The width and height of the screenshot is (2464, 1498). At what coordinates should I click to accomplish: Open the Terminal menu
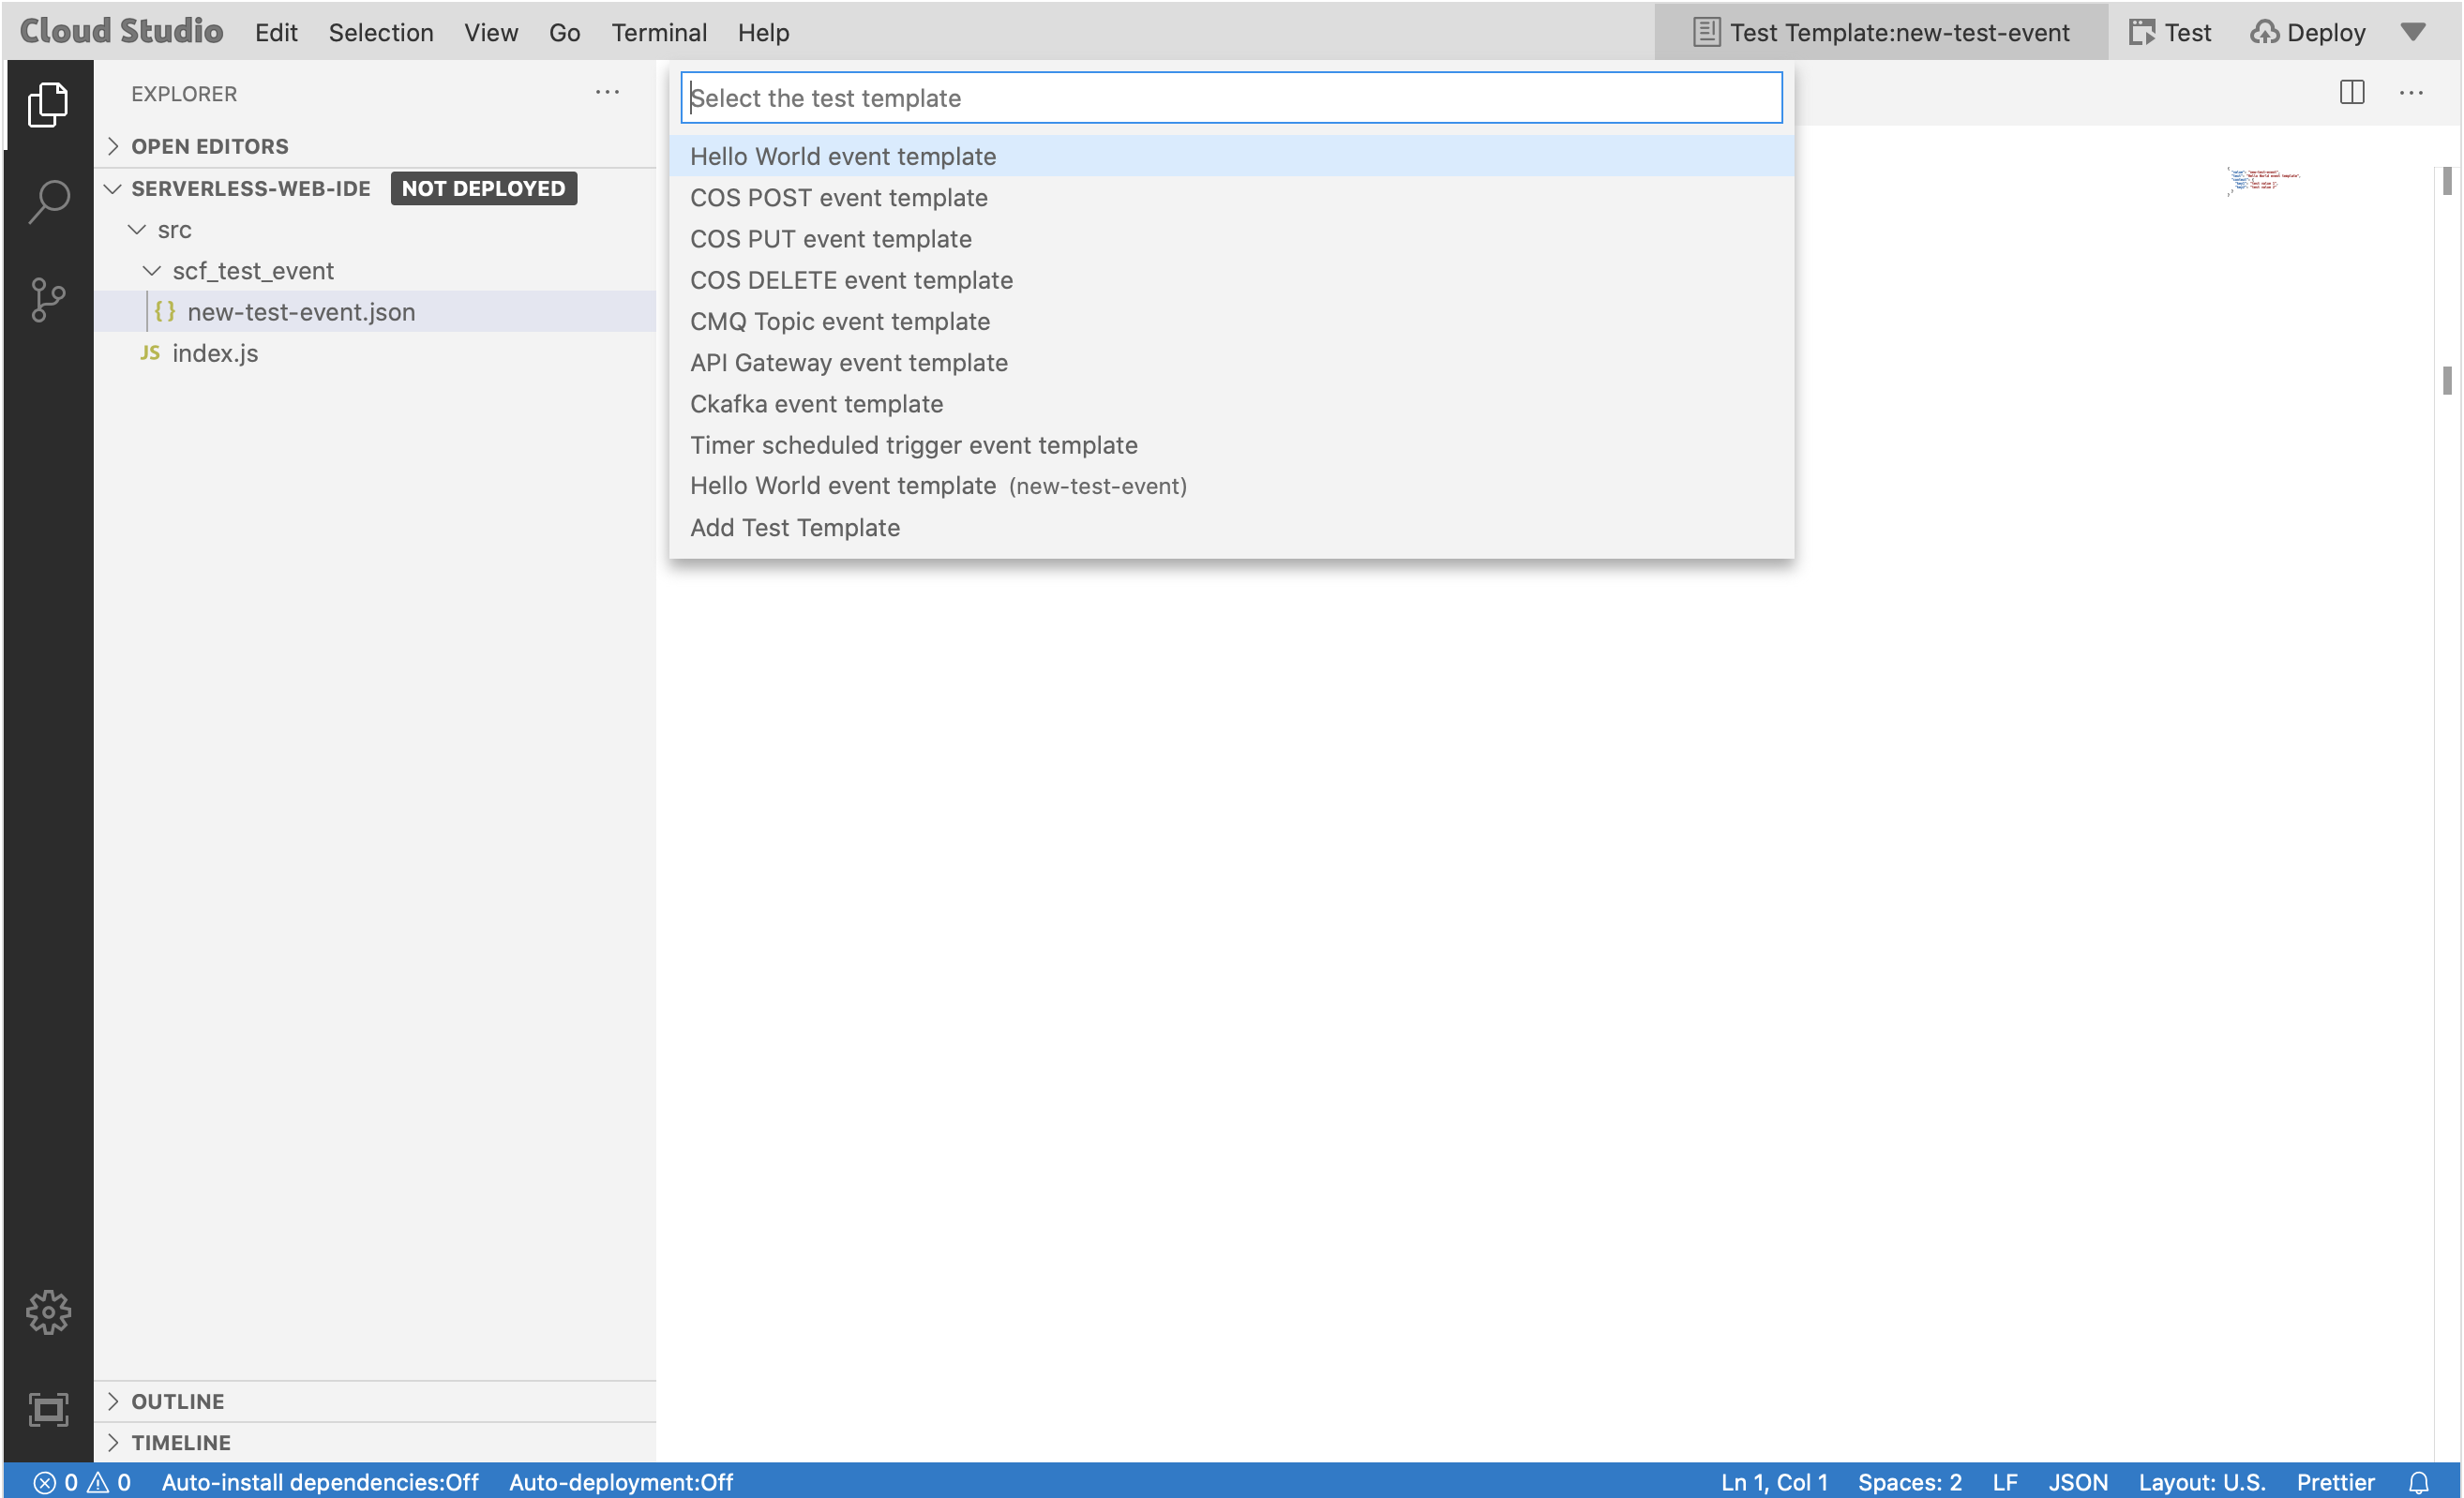click(659, 33)
